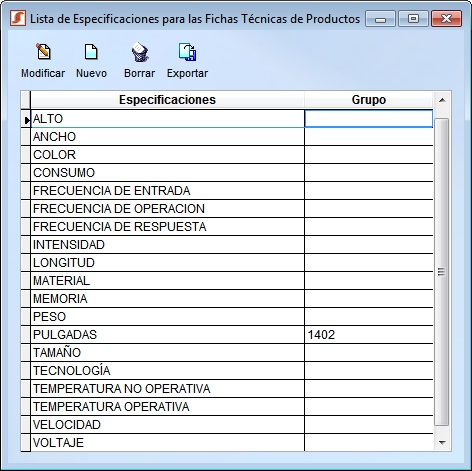Minimize the Lista de Especificaciones window
Image resolution: width=472 pixels, height=471 pixels.
pyautogui.click(x=380, y=19)
